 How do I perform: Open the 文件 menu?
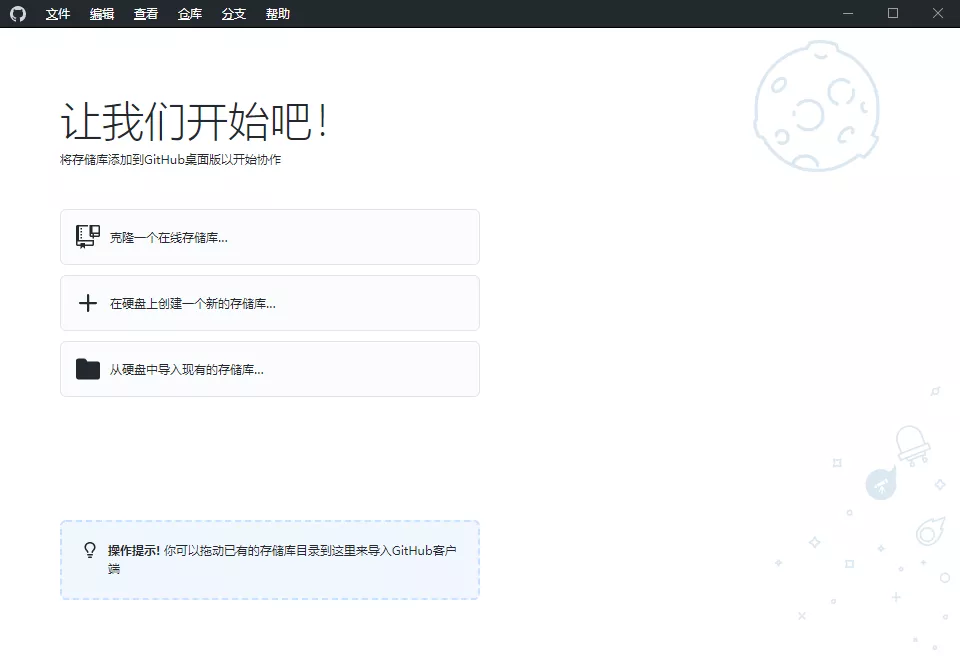coord(57,13)
